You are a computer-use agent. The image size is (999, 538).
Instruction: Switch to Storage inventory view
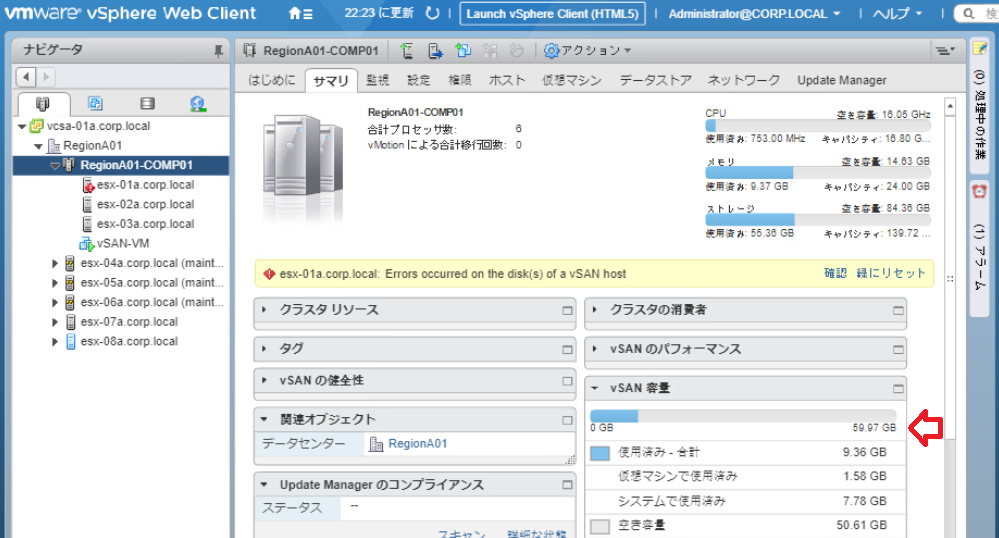tap(147, 103)
